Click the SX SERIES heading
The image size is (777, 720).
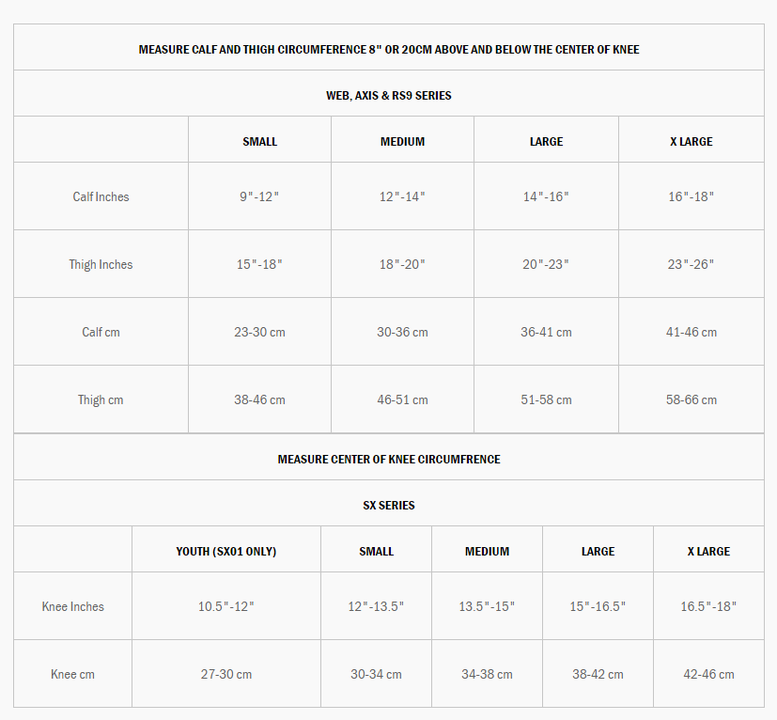388,506
